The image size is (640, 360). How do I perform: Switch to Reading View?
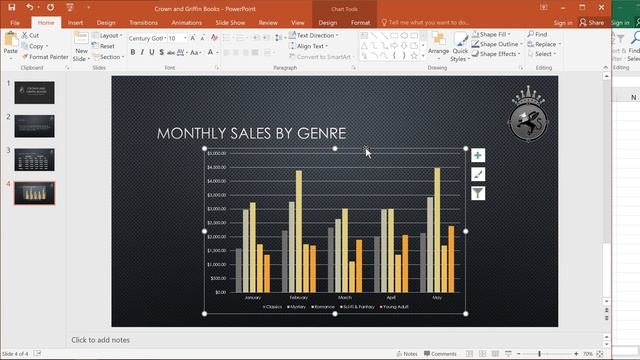495,354
